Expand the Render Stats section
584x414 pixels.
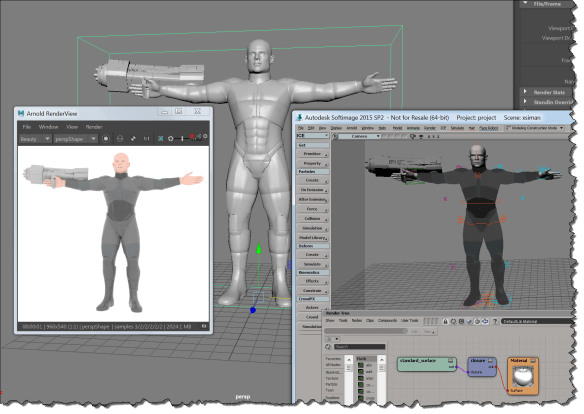525,91
